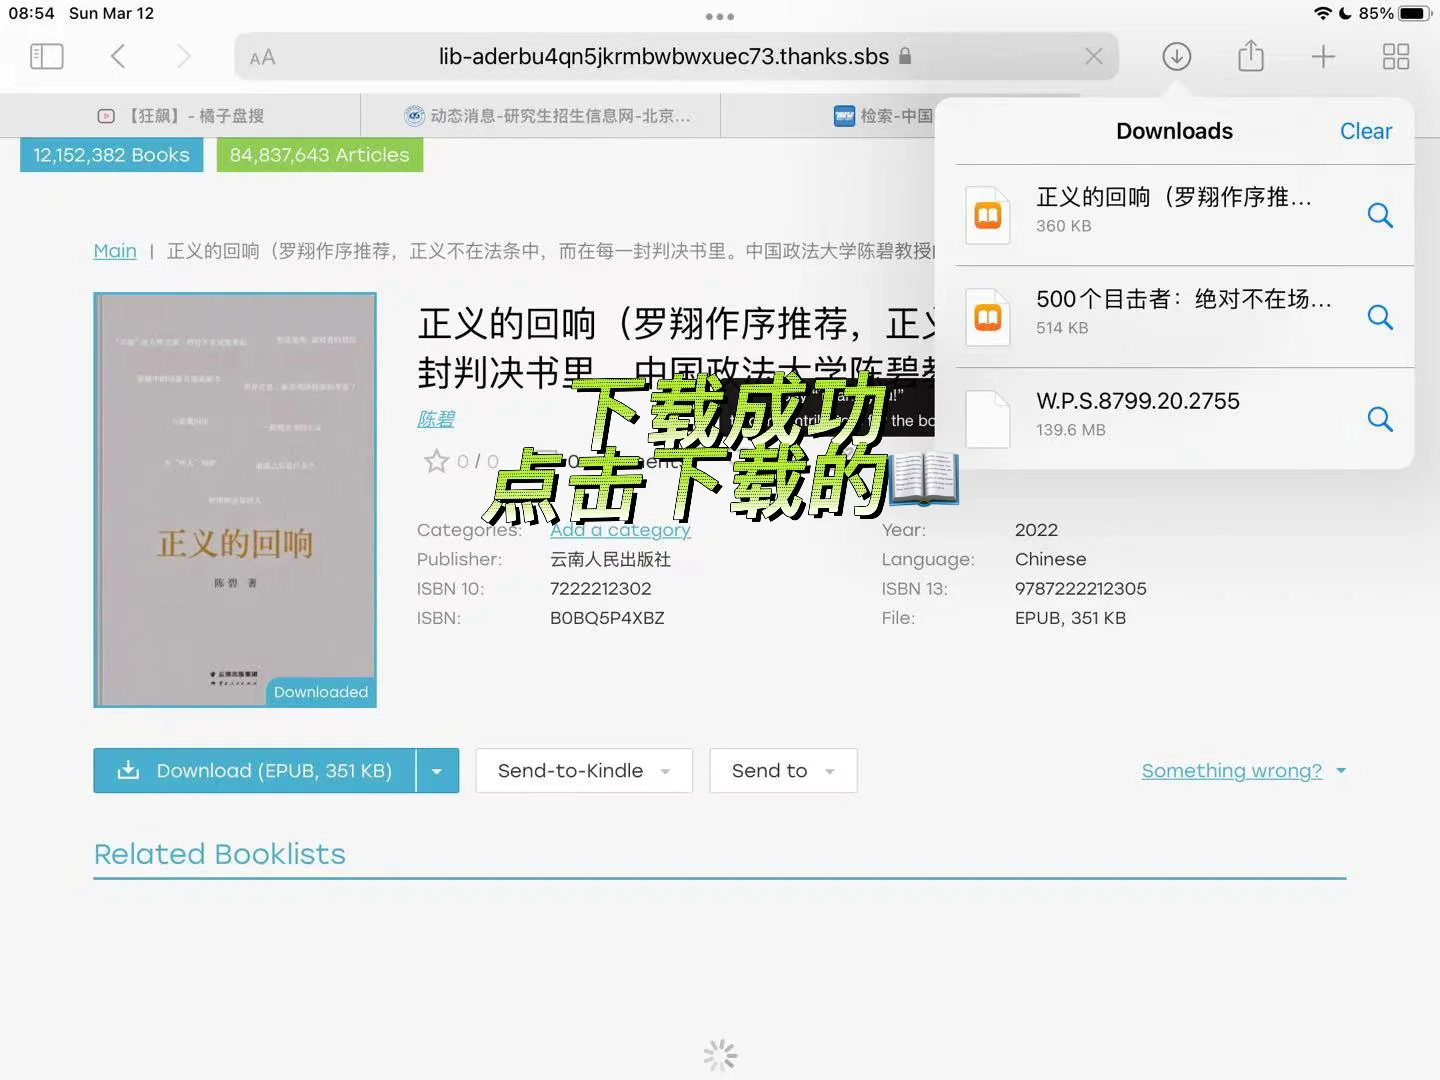The height and width of the screenshot is (1080, 1440).
Task: Select ISBN 10 value 7222212302
Action: tap(601, 589)
